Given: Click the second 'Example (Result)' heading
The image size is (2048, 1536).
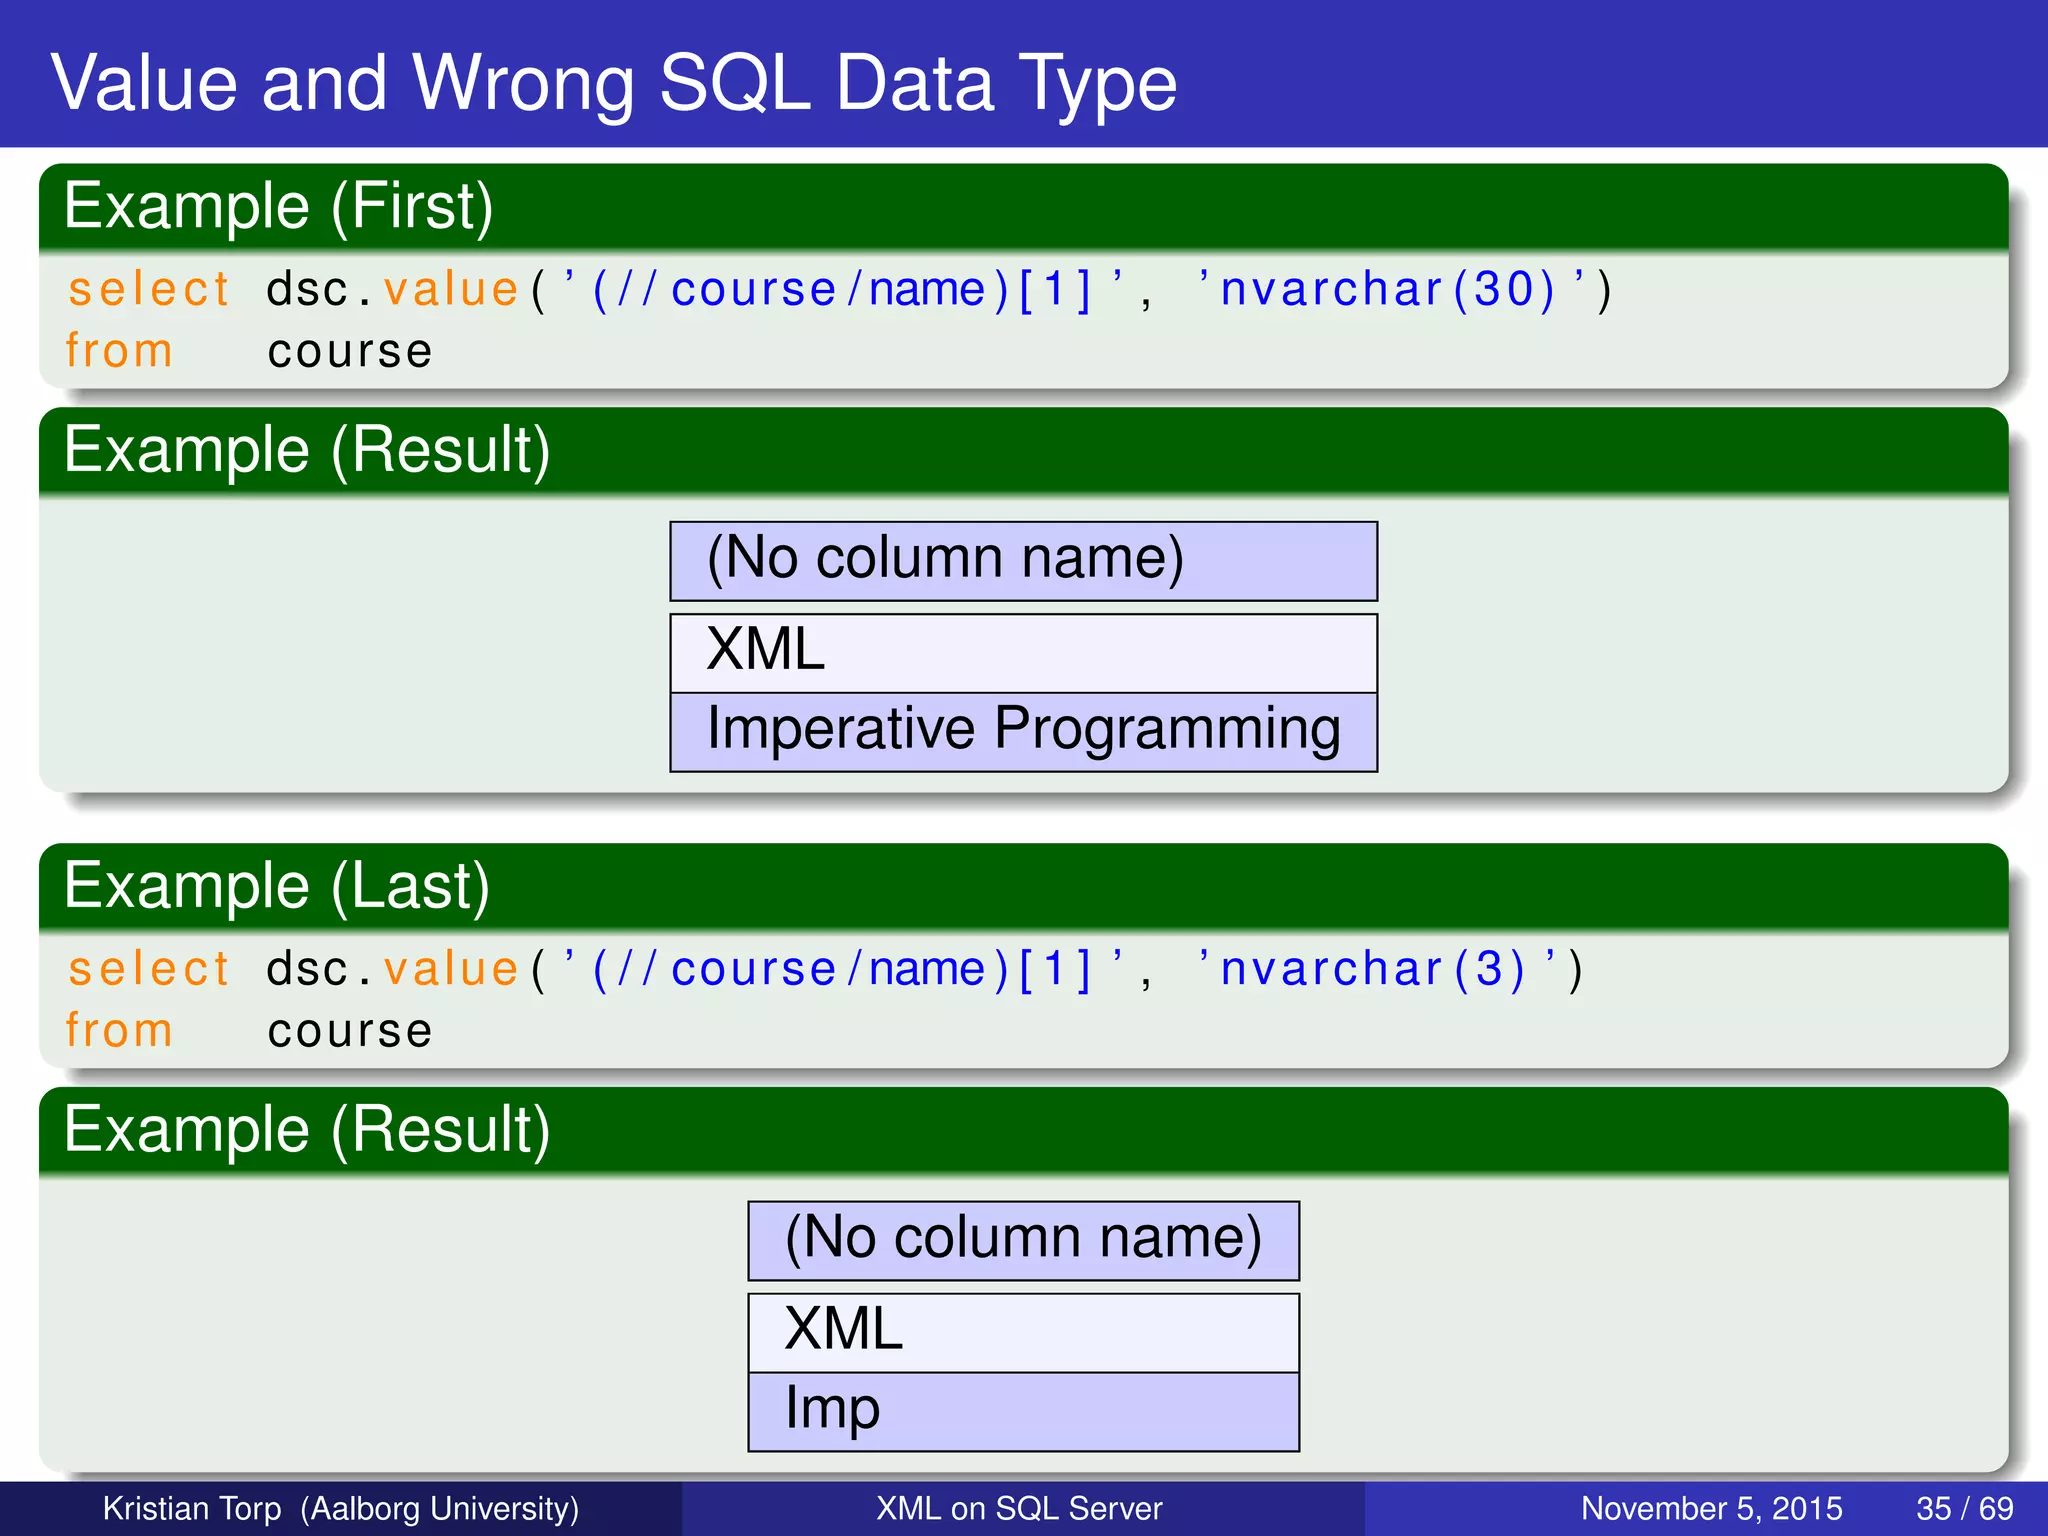Looking at the screenshot, I should point(307,1130).
